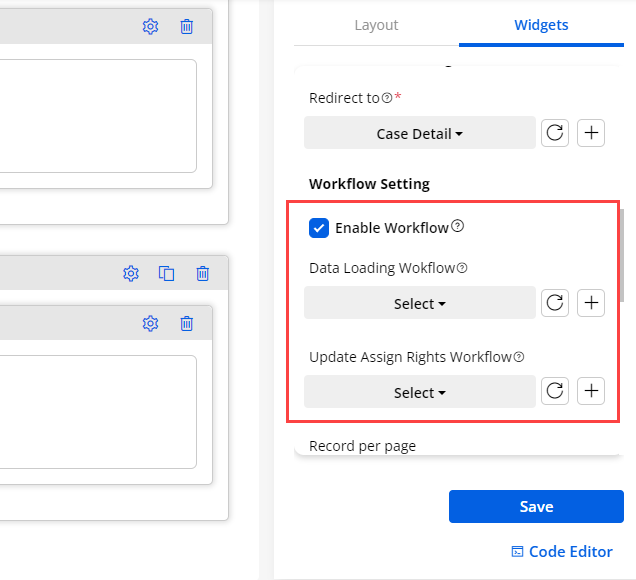Click the duplicate (copy) icon in panel header
636x580 pixels.
pyautogui.click(x=167, y=273)
